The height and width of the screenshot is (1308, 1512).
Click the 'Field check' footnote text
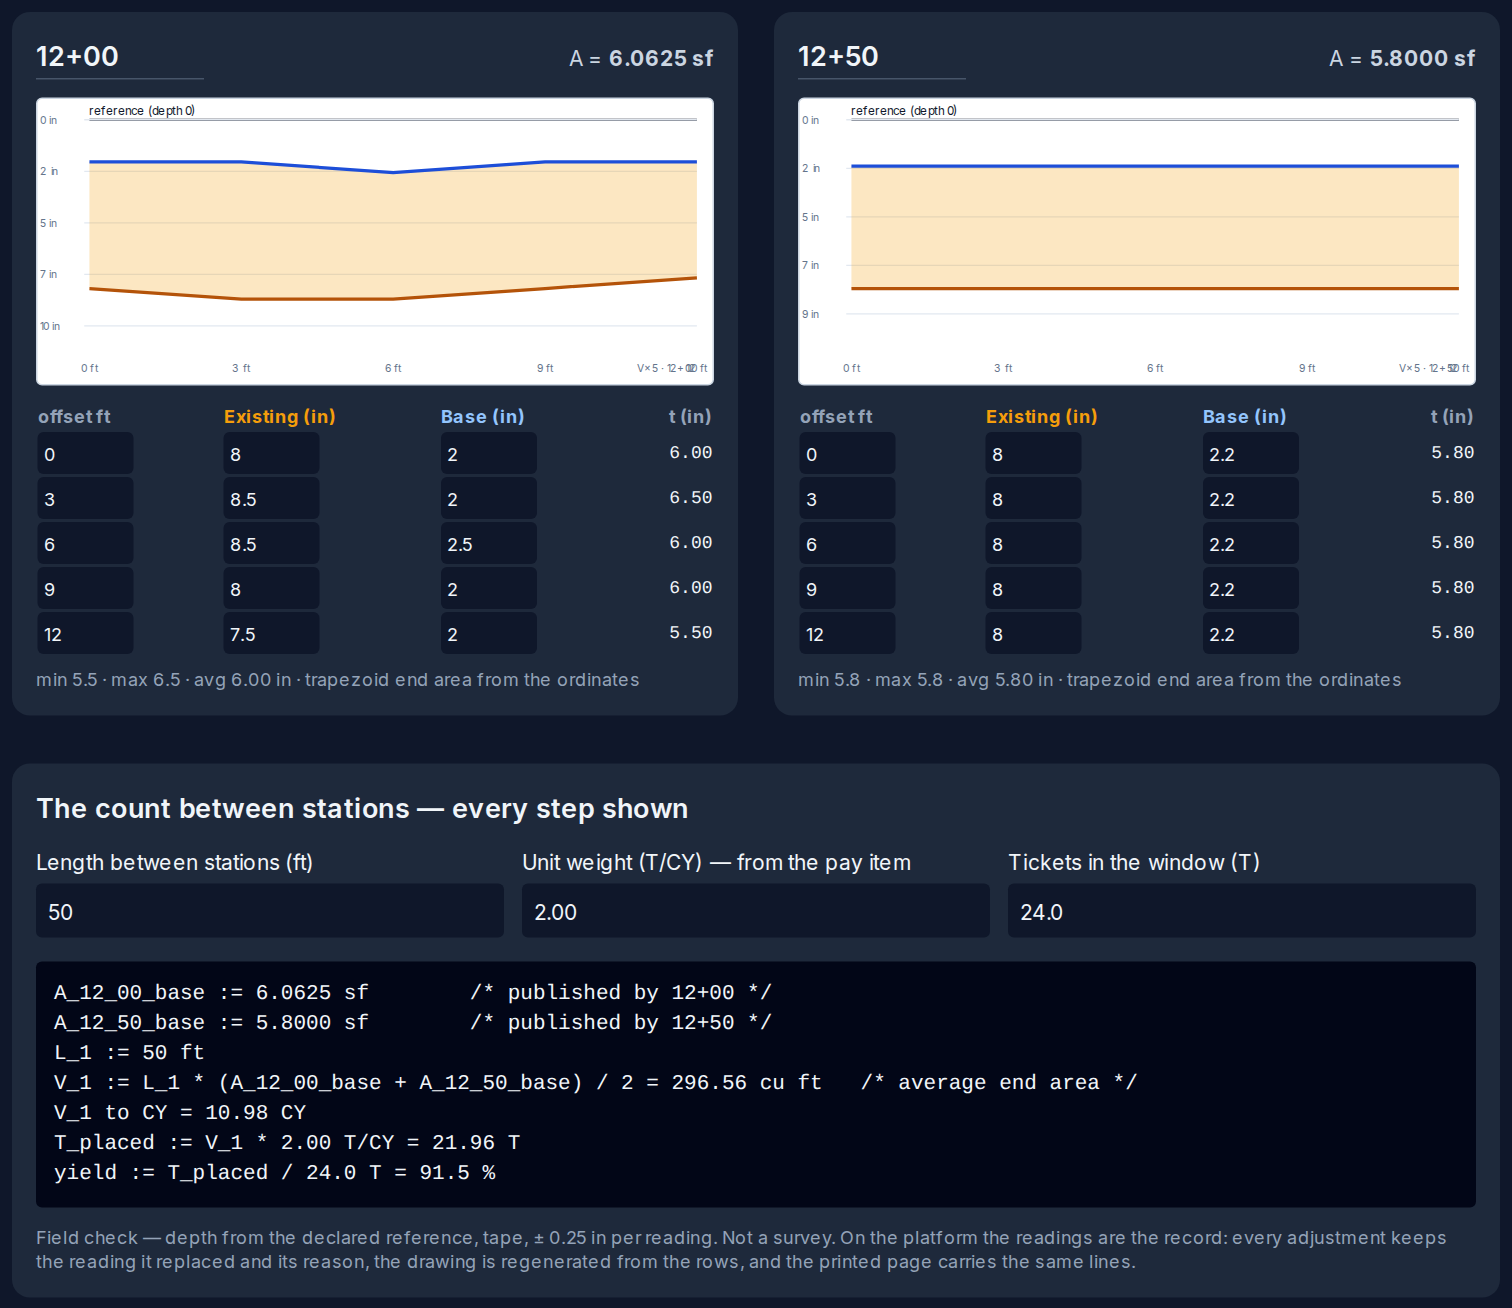741,1249
